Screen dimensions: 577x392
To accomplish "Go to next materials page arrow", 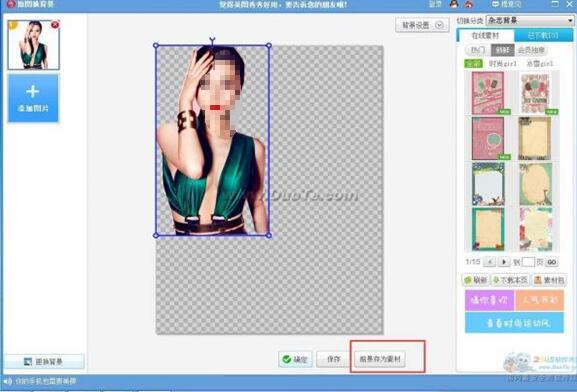I will [x=504, y=262].
